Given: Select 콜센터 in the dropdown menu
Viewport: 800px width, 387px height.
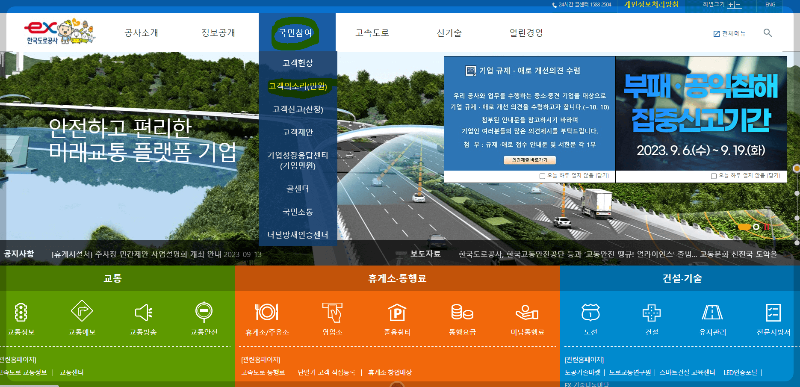Looking at the screenshot, I should click(x=297, y=188).
